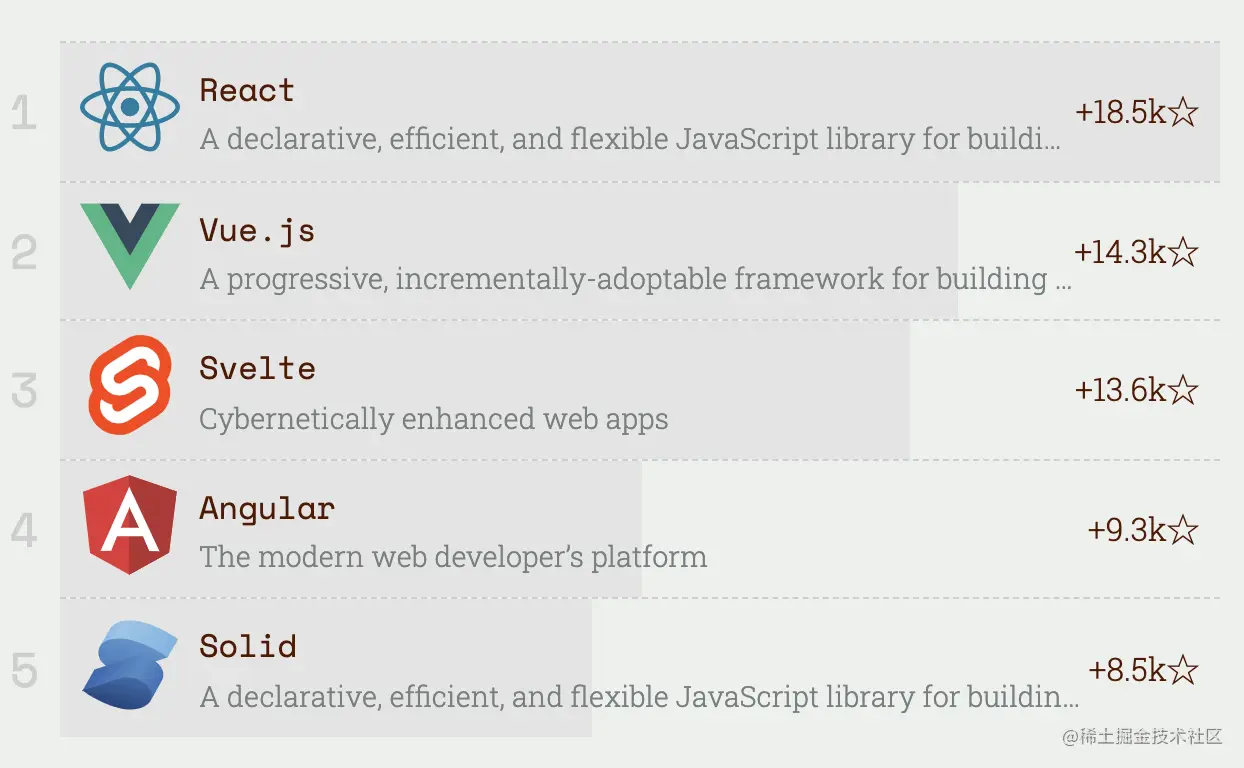Click Vue.js +14.3k star count
The width and height of the screenshot is (1244, 768).
[x=1137, y=252]
